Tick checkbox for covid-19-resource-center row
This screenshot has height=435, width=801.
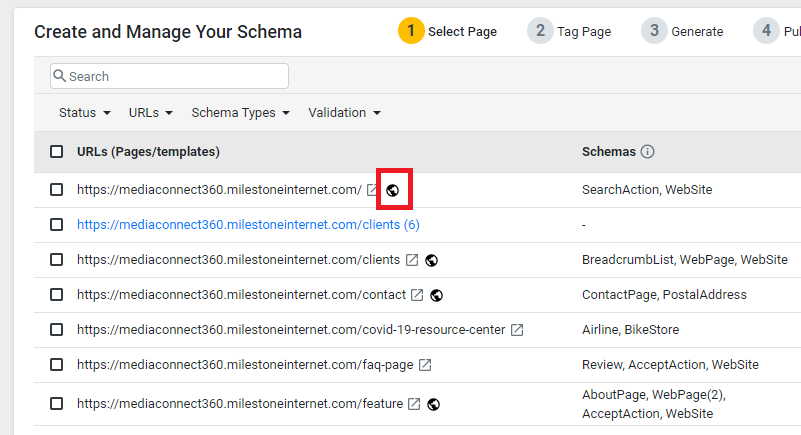coord(57,330)
